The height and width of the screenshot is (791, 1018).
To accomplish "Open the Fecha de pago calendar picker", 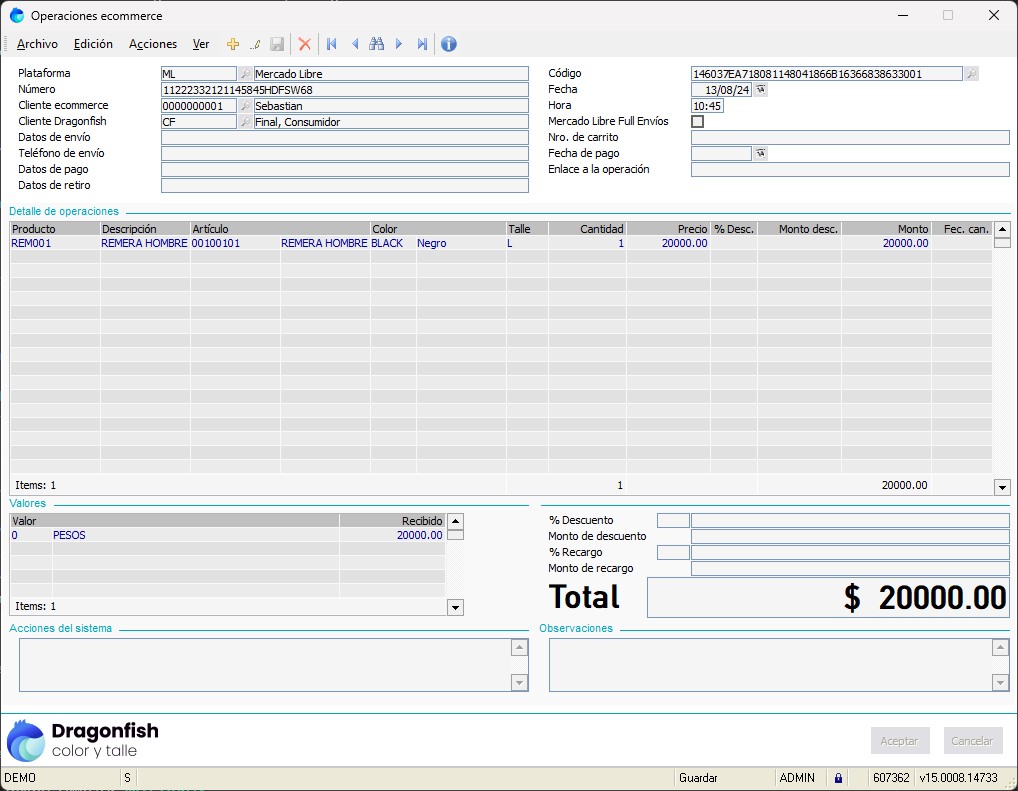I will click(x=760, y=154).
